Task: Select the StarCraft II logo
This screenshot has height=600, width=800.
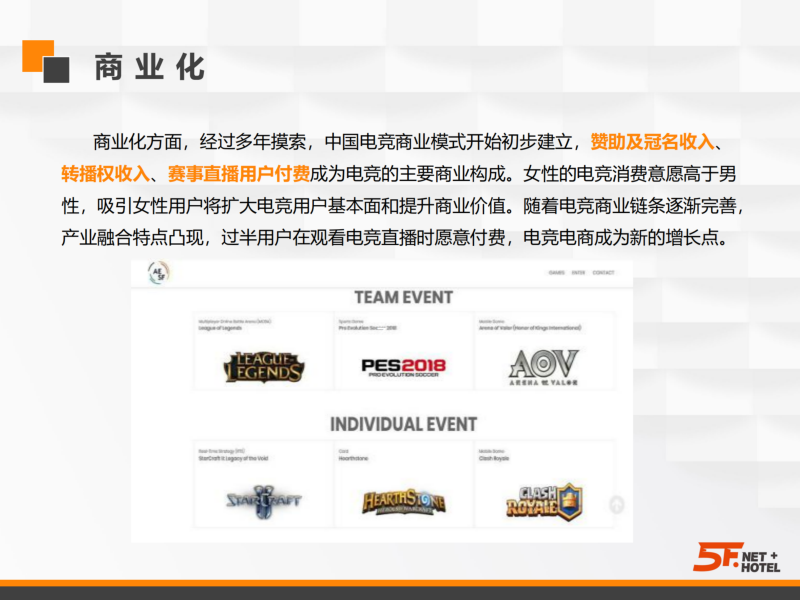Action: (264, 502)
